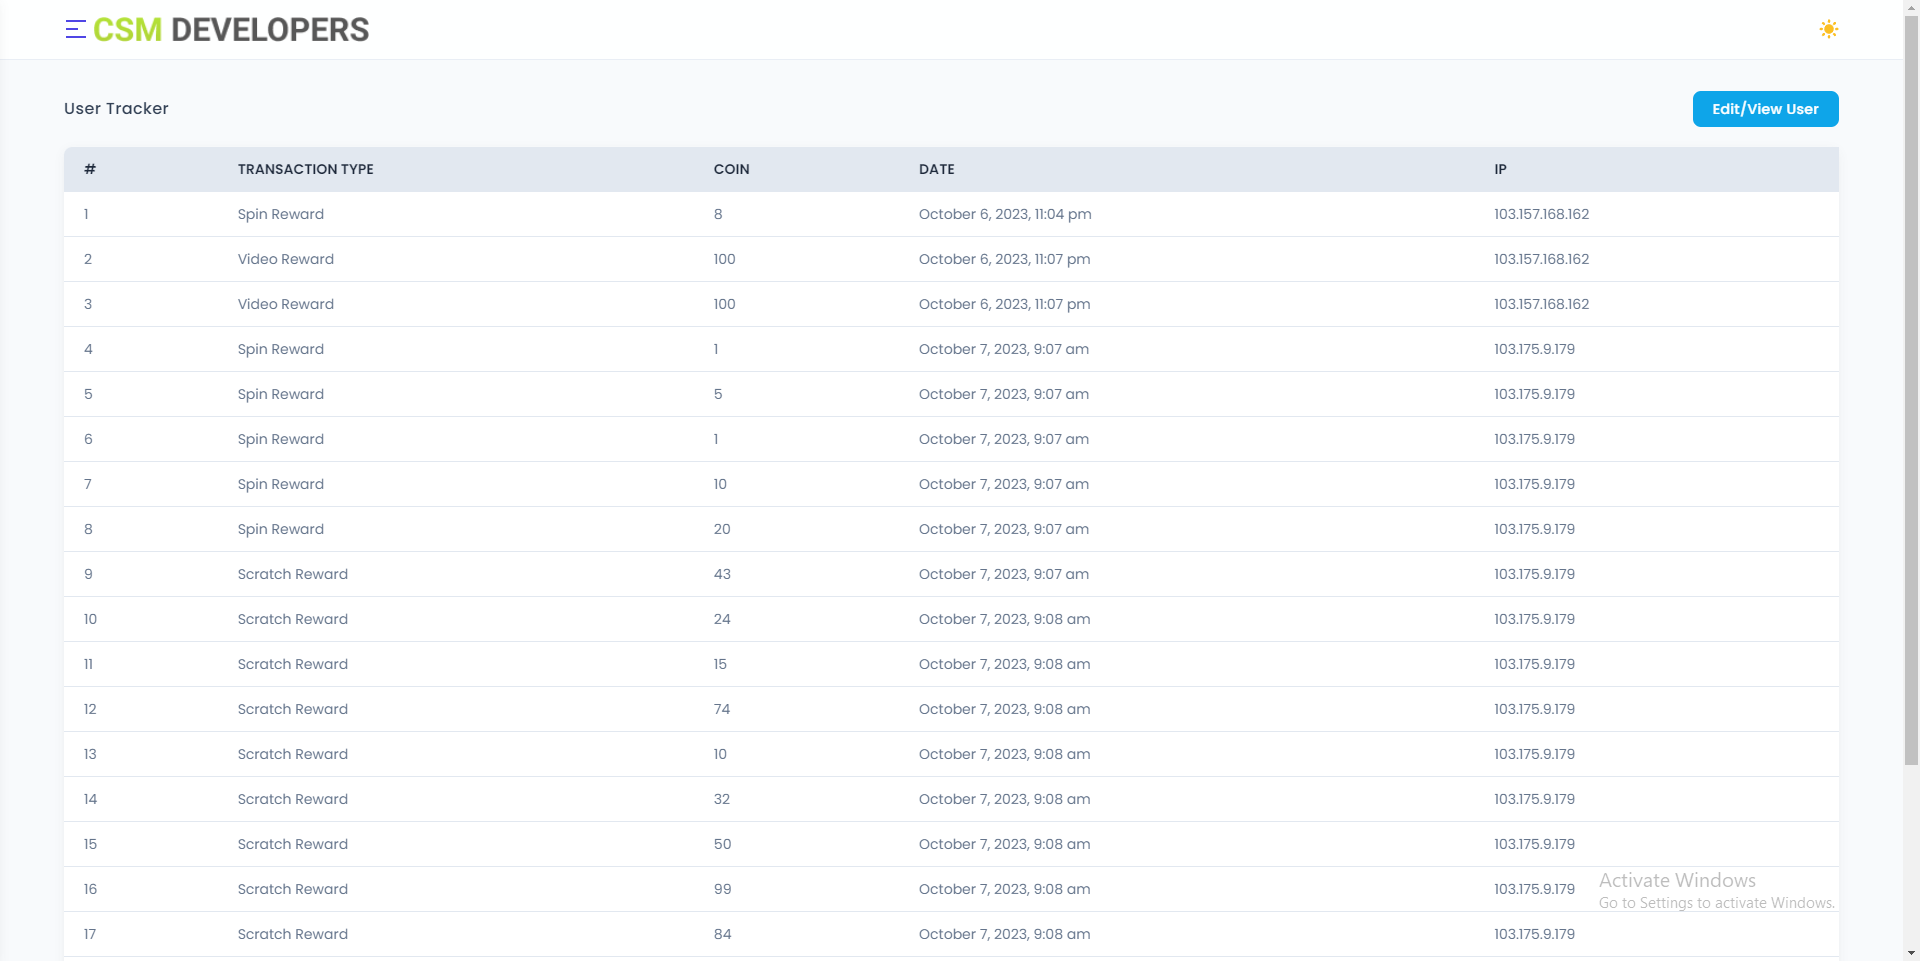Image resolution: width=1920 pixels, height=961 pixels.
Task: Click Spin Reward in row 6
Action: point(281,439)
